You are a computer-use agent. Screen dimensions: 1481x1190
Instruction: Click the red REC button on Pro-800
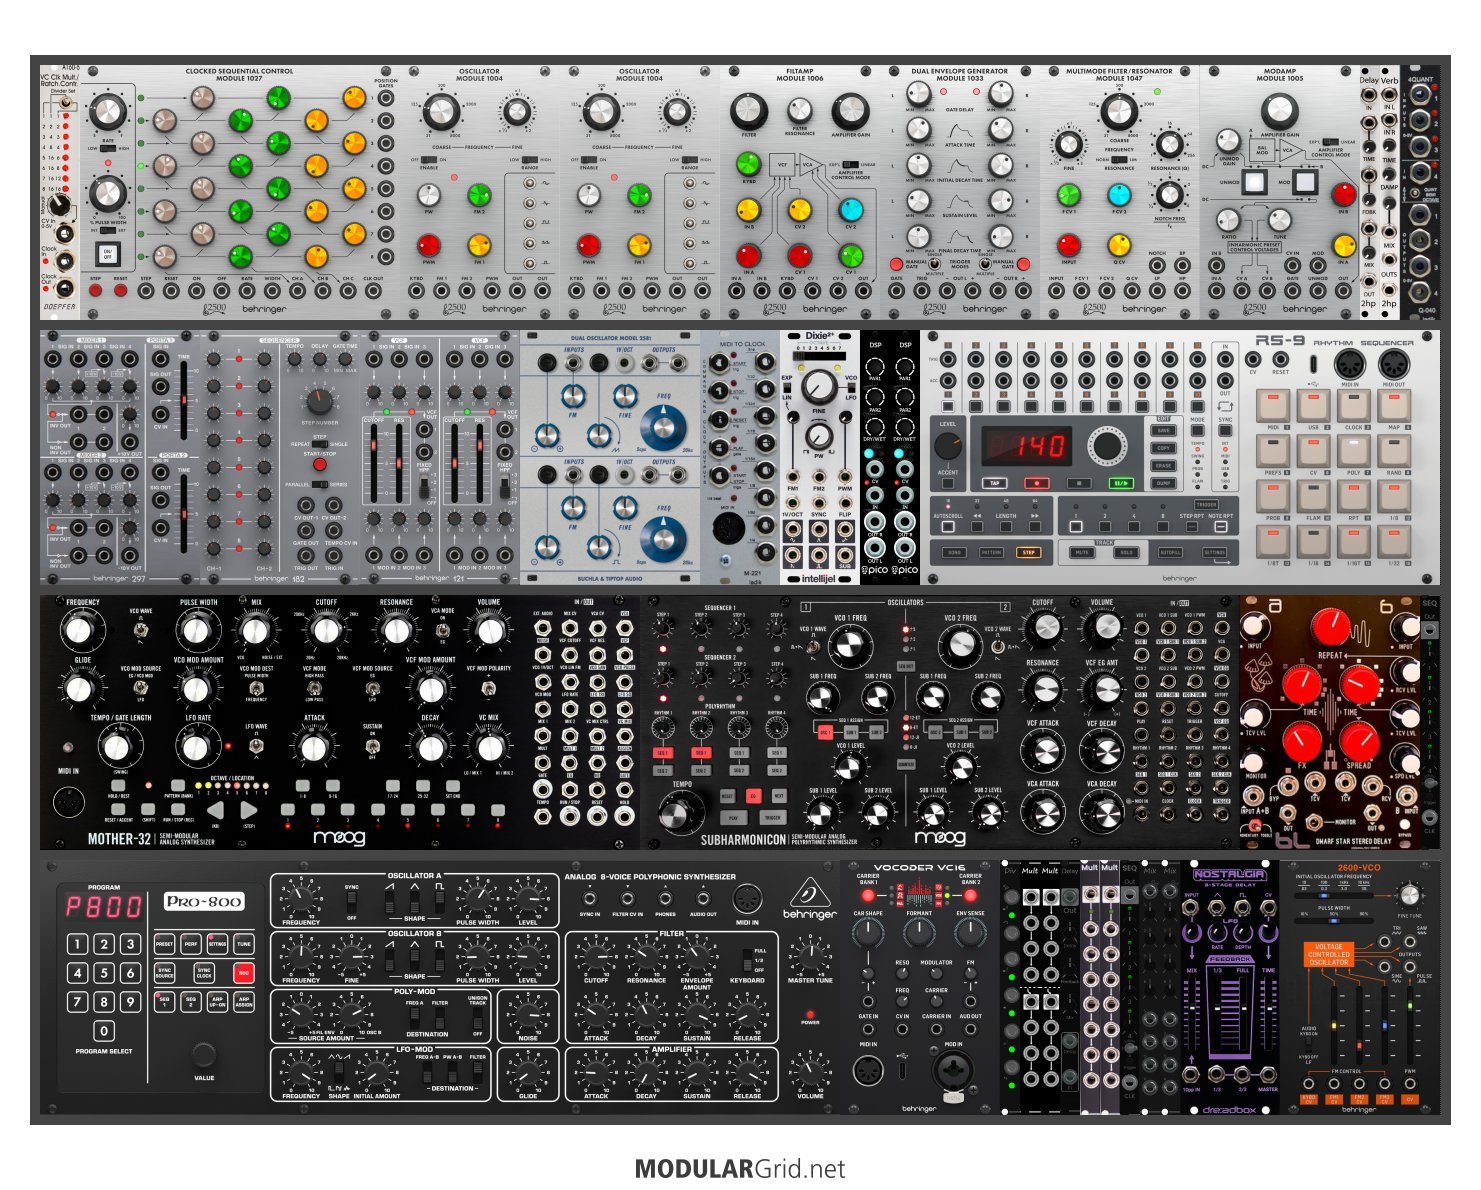[243, 972]
